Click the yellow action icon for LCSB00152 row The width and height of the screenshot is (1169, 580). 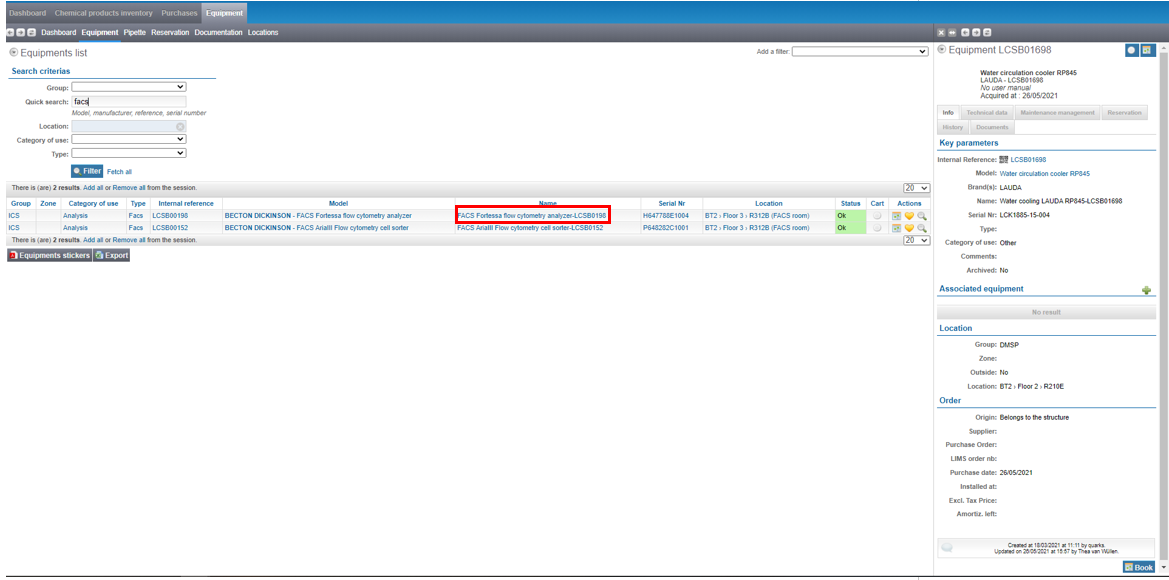pyautogui.click(x=909, y=228)
